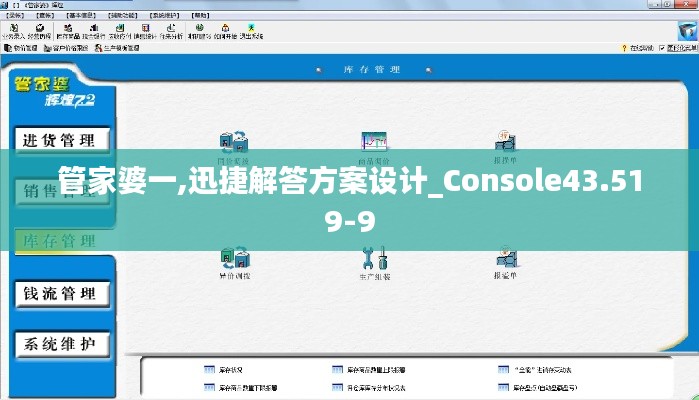
Task: Open the 库存状况 report link
Action: [231, 369]
